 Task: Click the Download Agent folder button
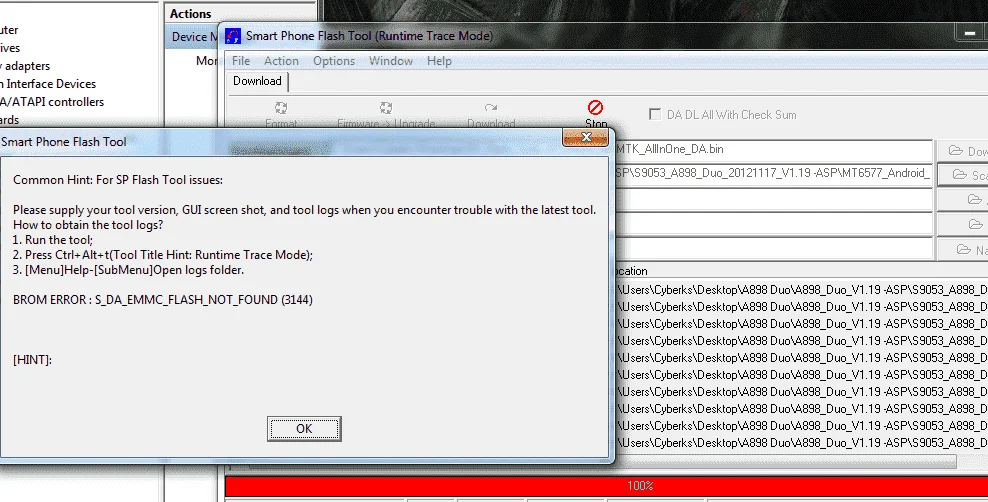962,151
